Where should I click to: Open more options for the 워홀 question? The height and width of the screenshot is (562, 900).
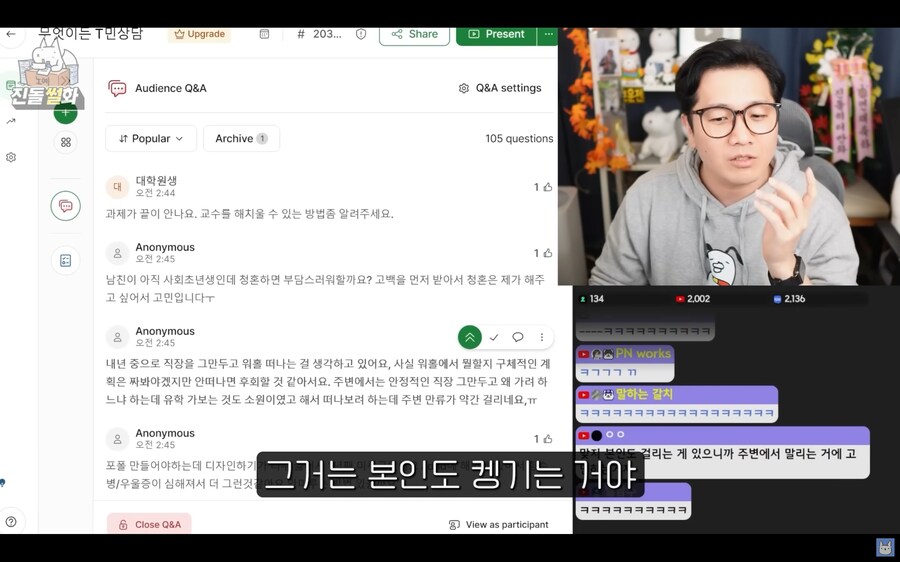[541, 338]
